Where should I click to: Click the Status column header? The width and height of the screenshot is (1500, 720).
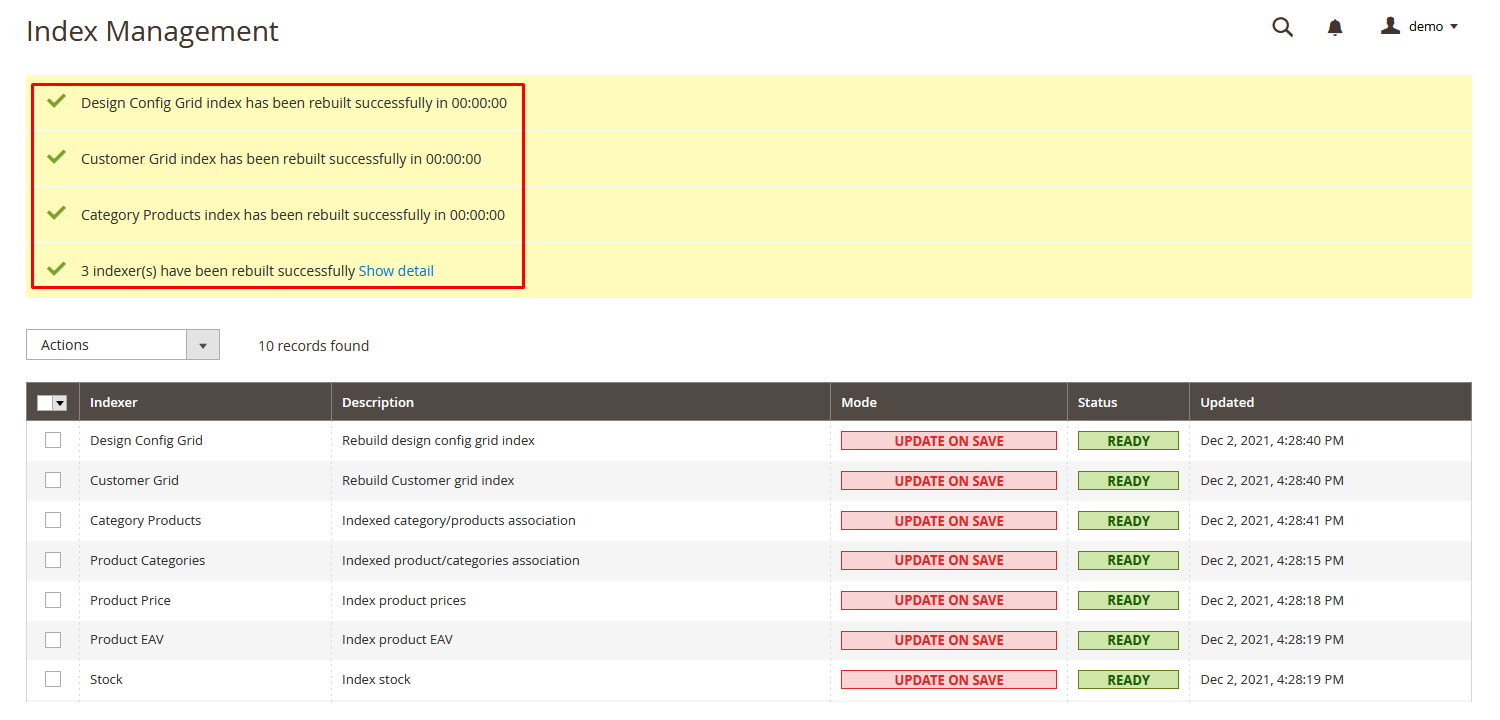(1097, 402)
